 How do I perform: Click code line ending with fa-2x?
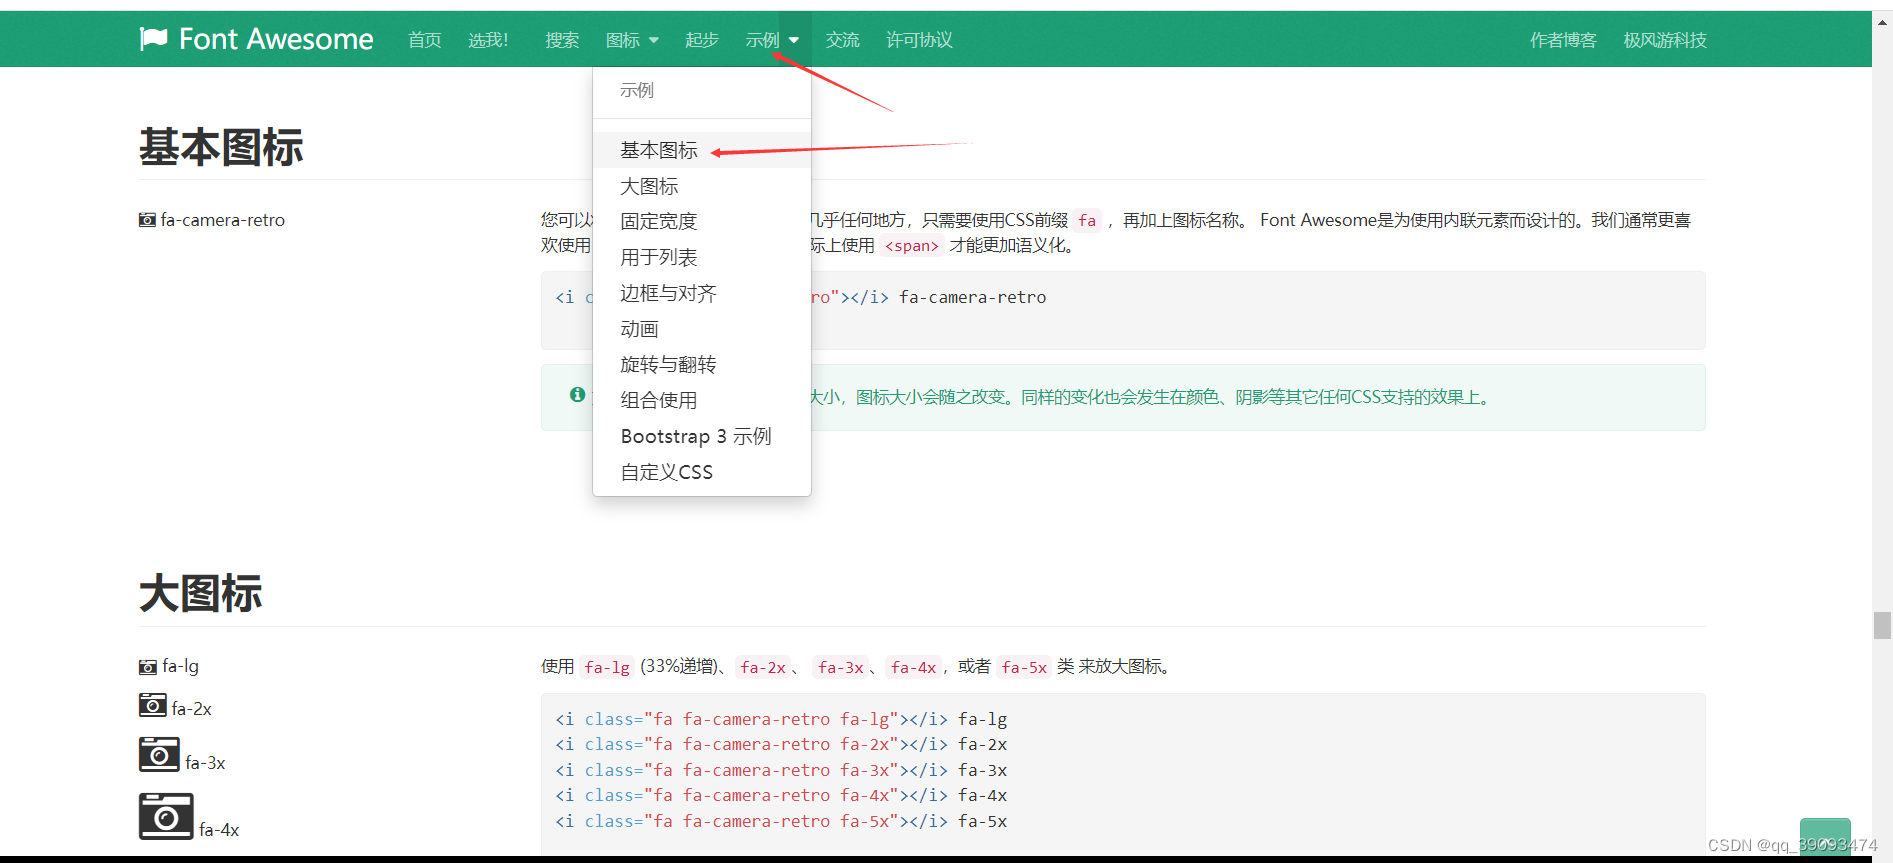[781, 744]
